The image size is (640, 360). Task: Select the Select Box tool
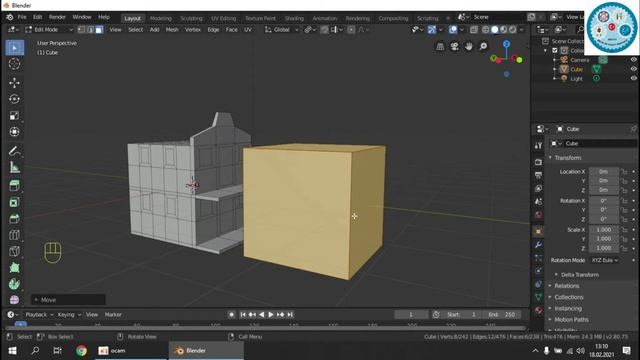tap(15, 48)
